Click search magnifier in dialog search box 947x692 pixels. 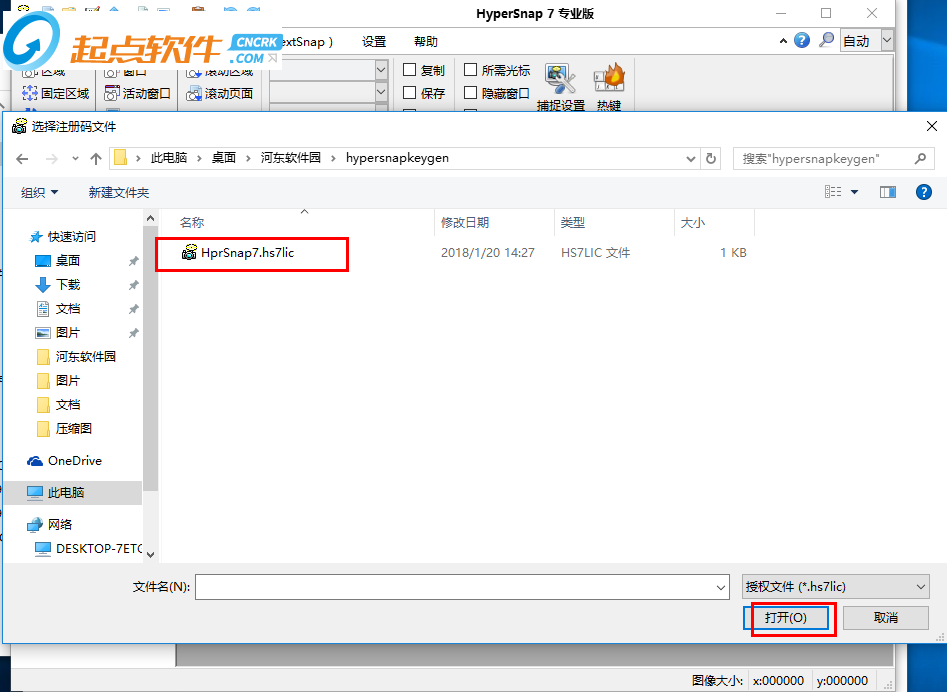coord(920,159)
